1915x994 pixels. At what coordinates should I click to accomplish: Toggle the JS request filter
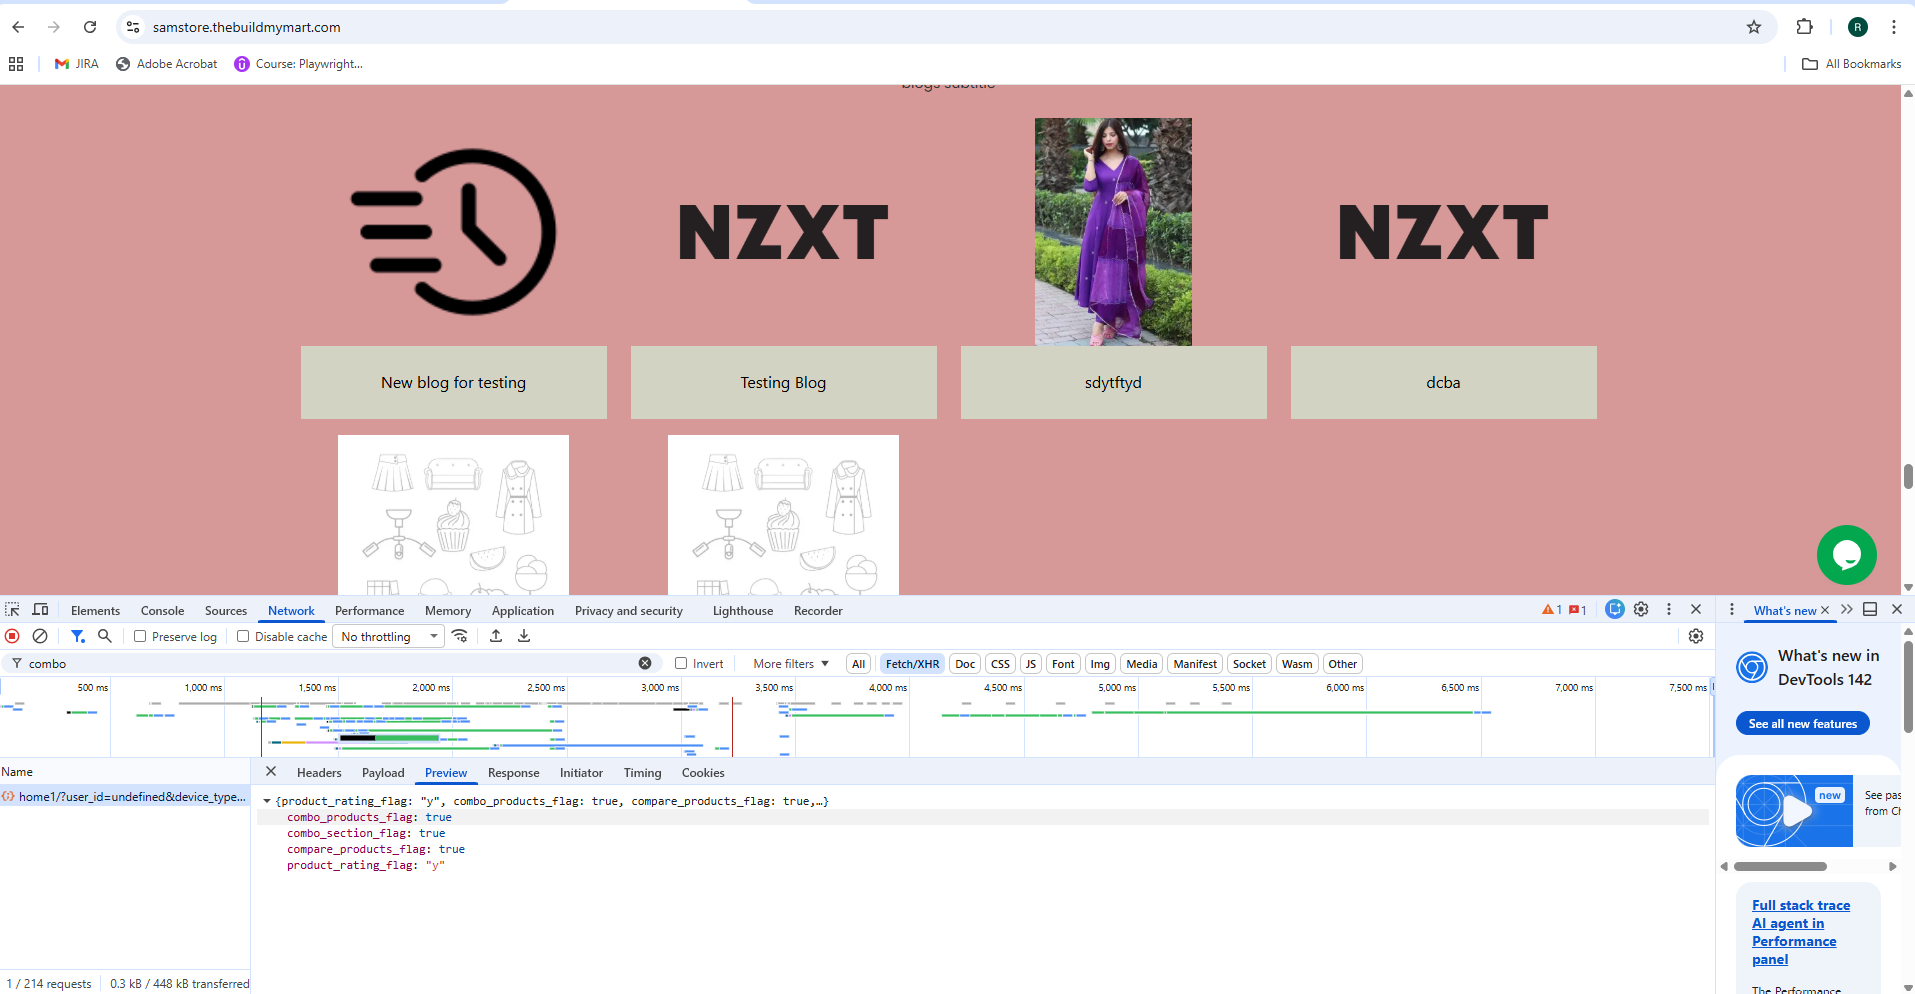[1031, 664]
